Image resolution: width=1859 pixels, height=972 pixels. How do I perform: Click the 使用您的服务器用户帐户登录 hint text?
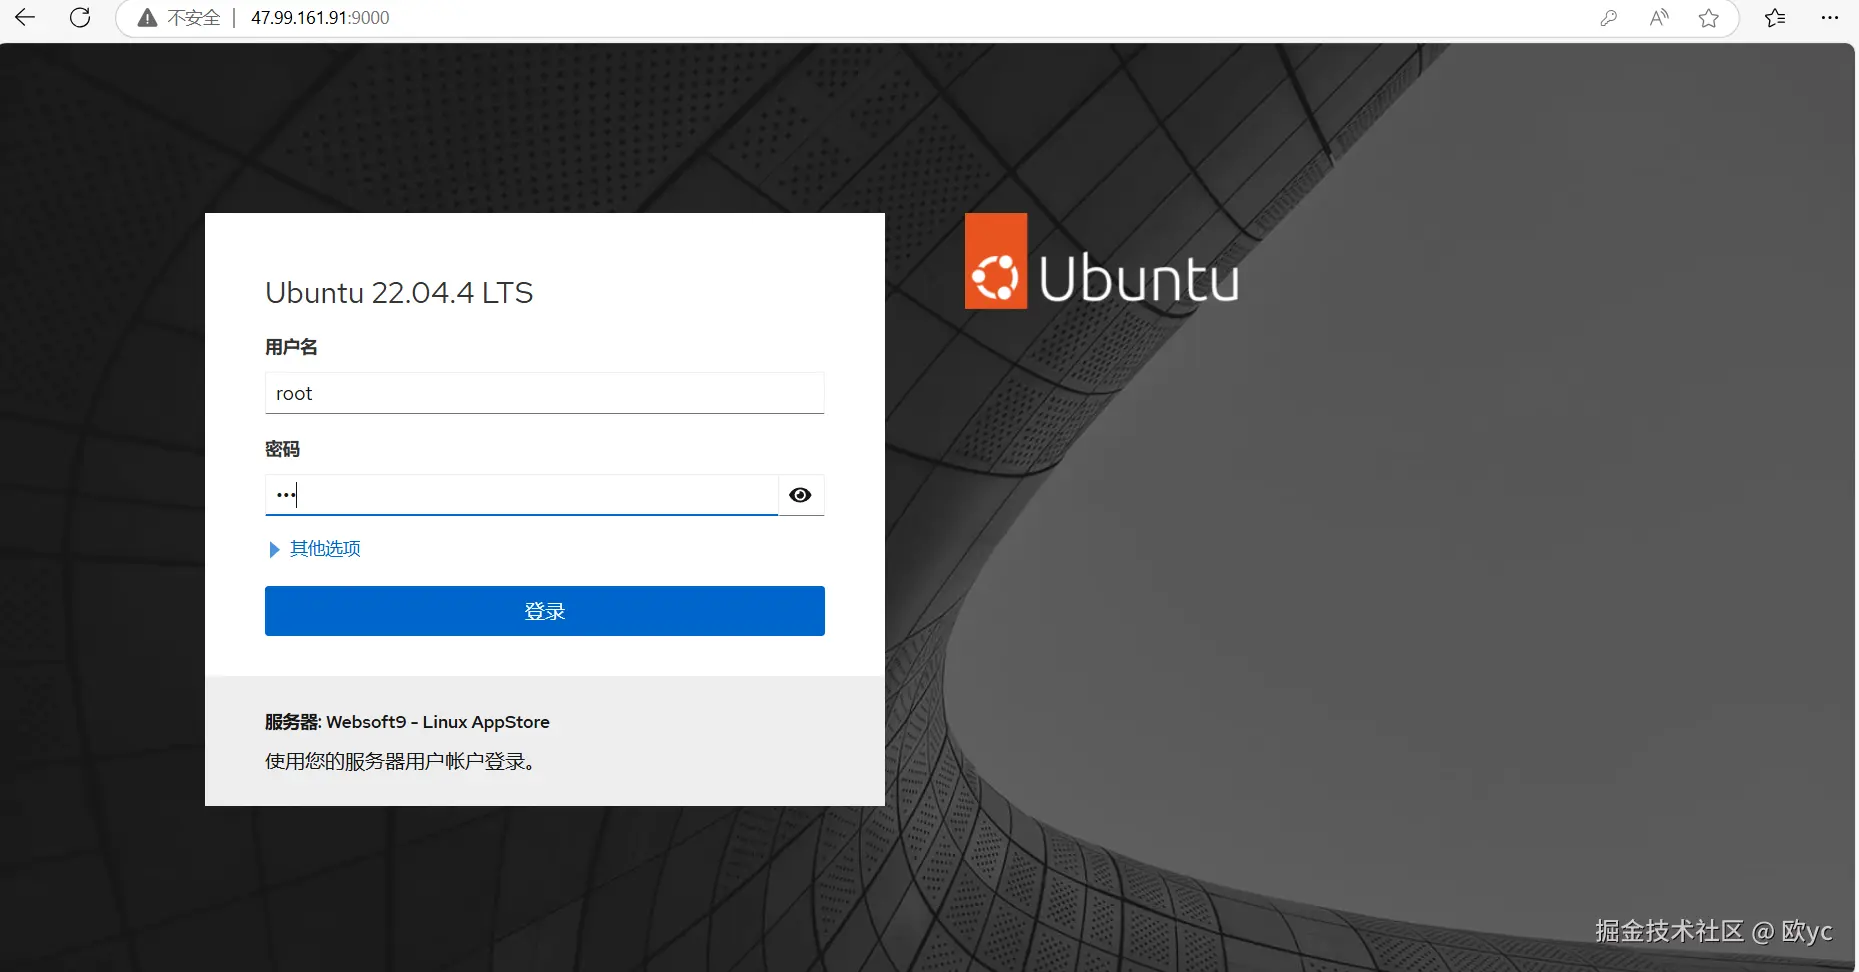(402, 762)
